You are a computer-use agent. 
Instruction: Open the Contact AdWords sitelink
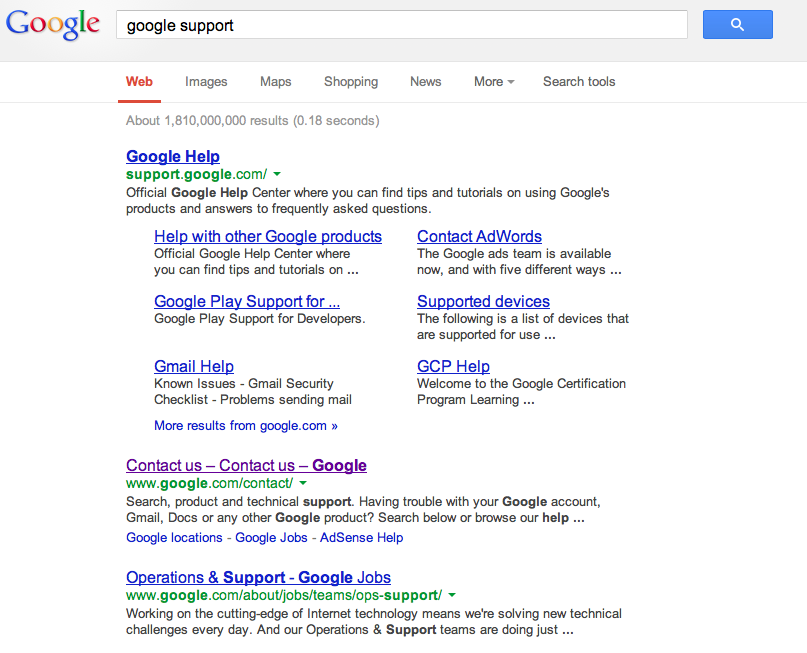479,236
